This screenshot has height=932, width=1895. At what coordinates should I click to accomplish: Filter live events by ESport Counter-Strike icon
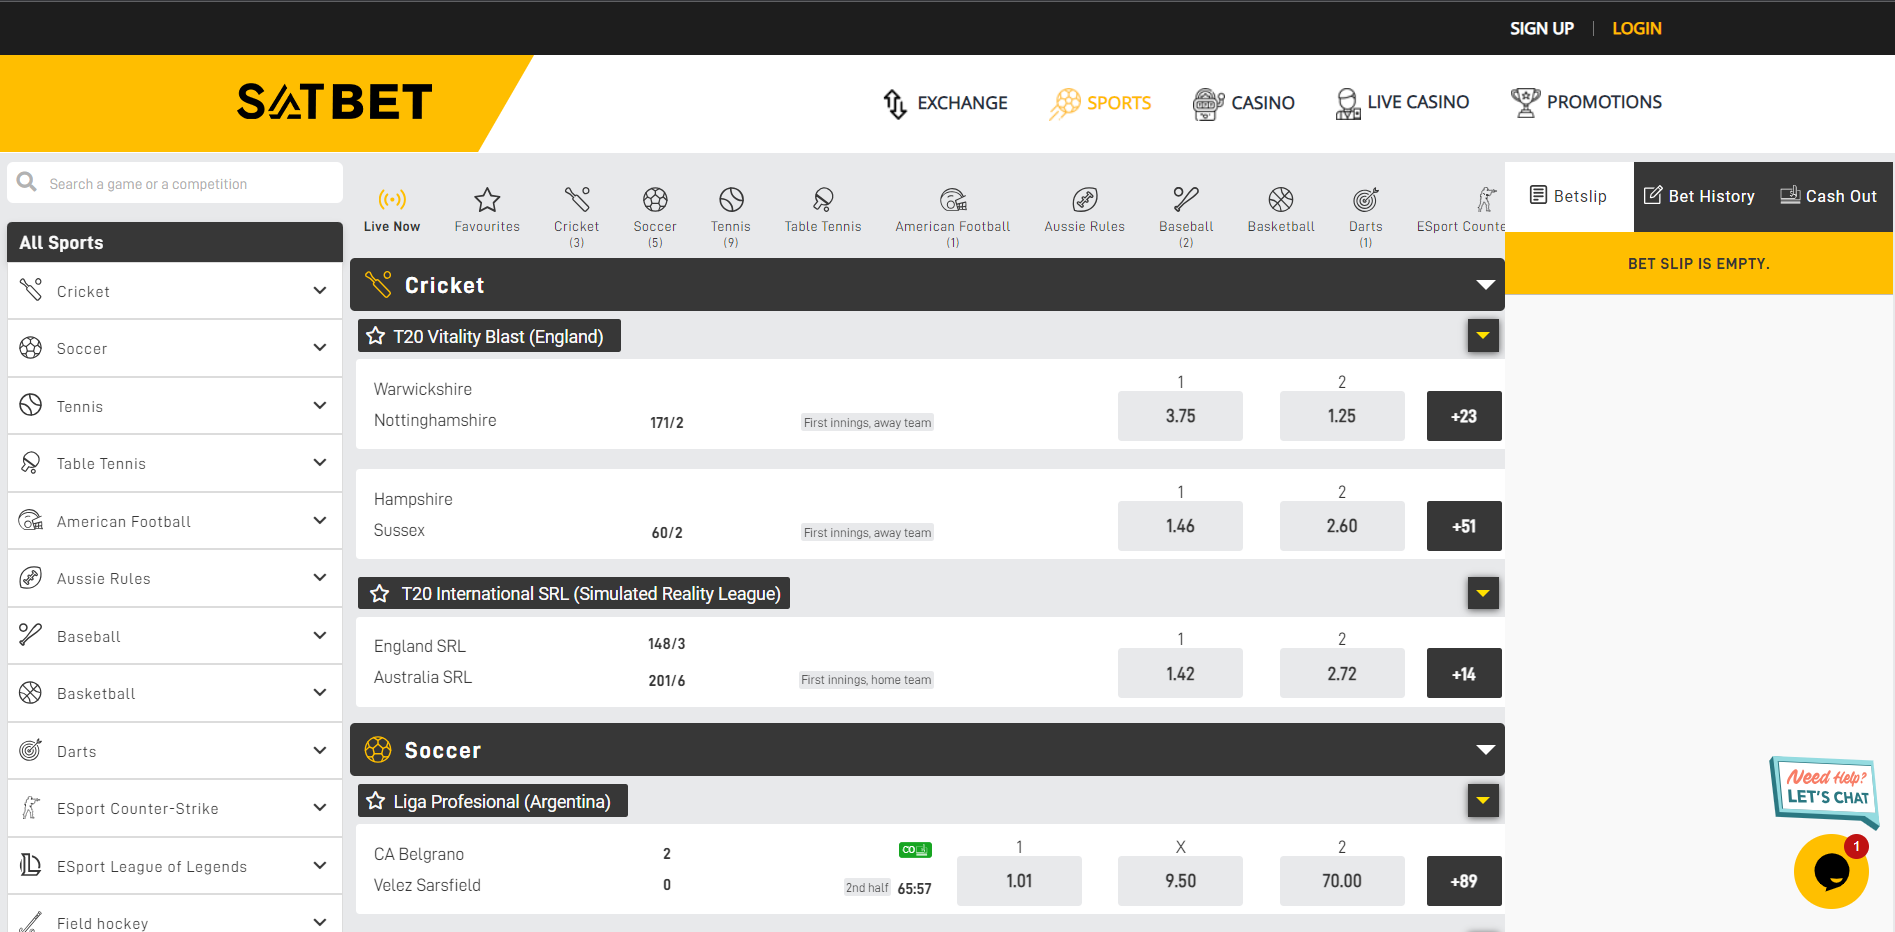[x=1486, y=199]
